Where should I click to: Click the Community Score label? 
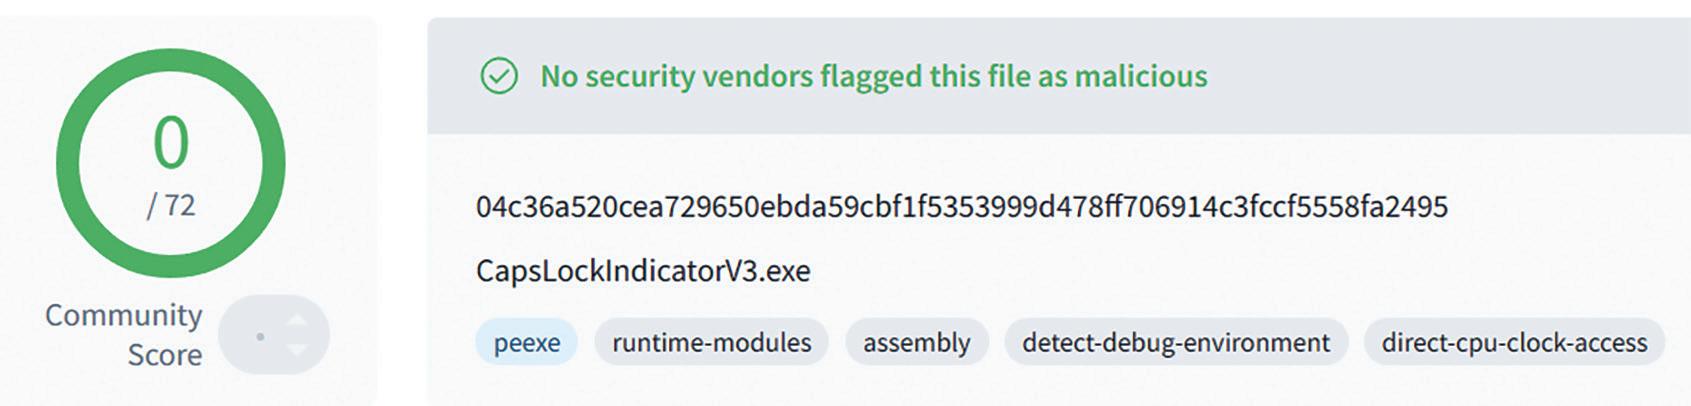(x=124, y=334)
